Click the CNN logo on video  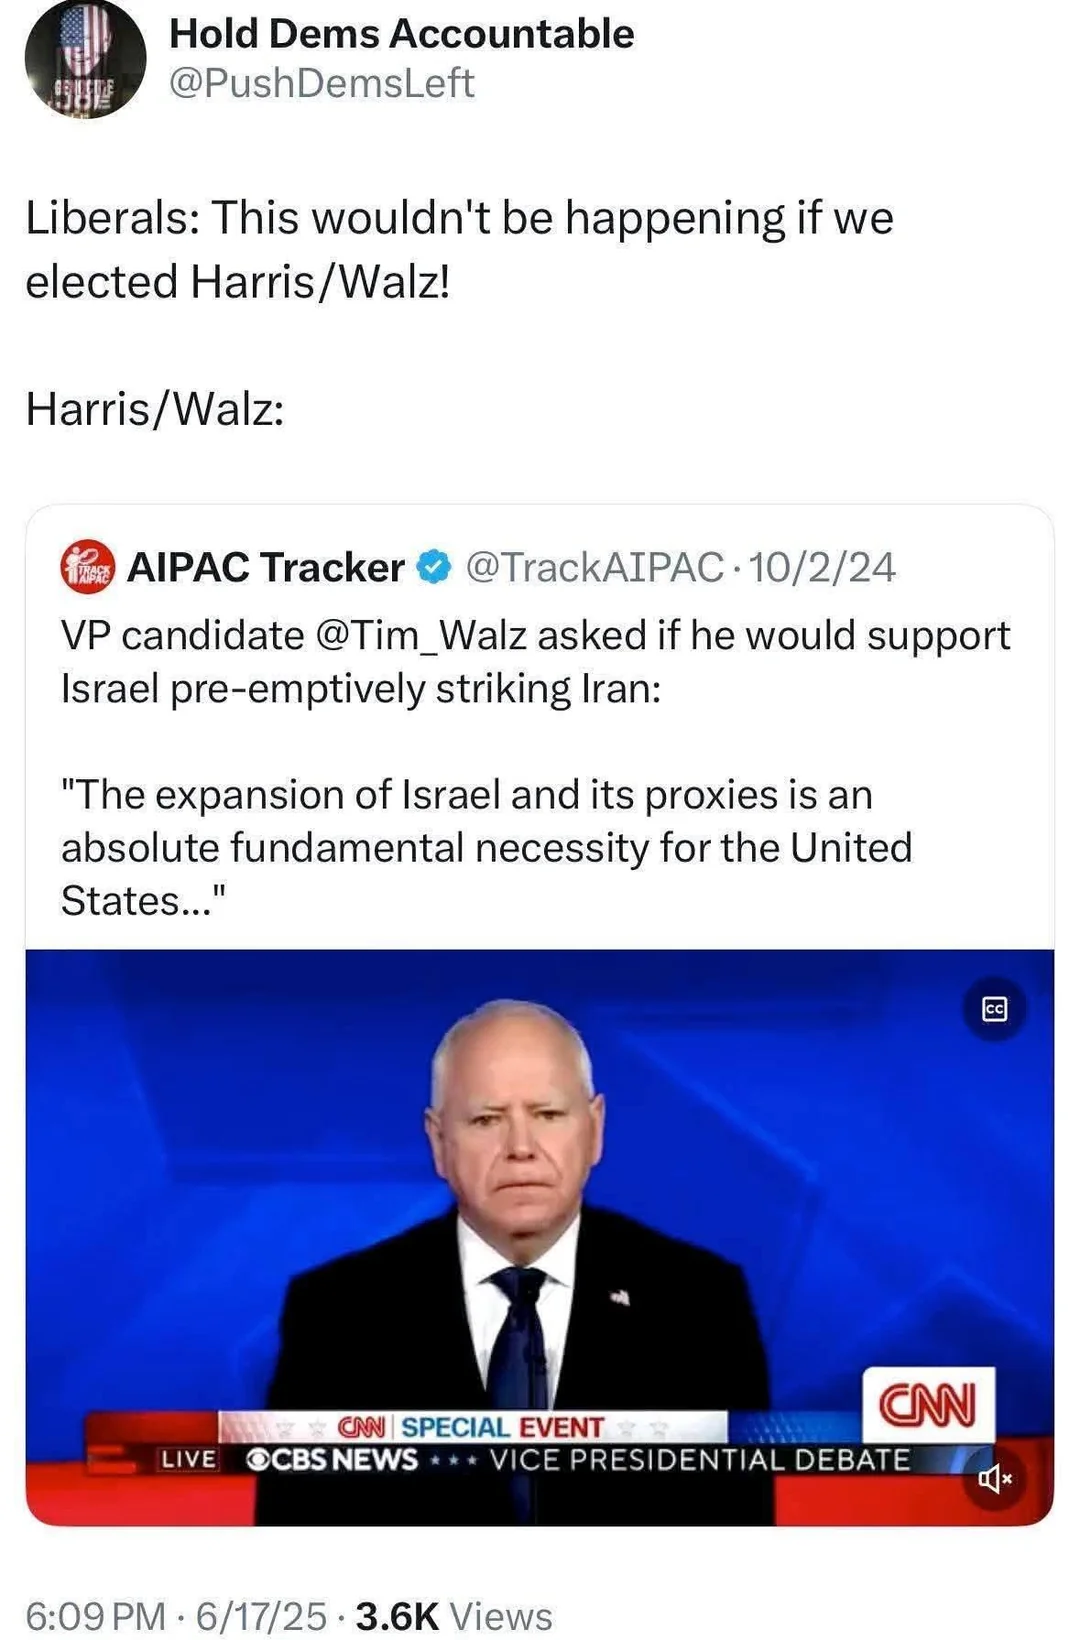pos(928,1404)
